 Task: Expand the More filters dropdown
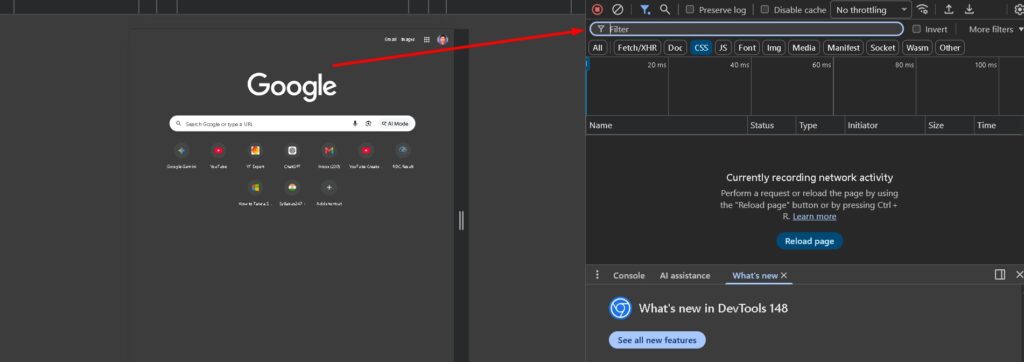[x=996, y=29]
